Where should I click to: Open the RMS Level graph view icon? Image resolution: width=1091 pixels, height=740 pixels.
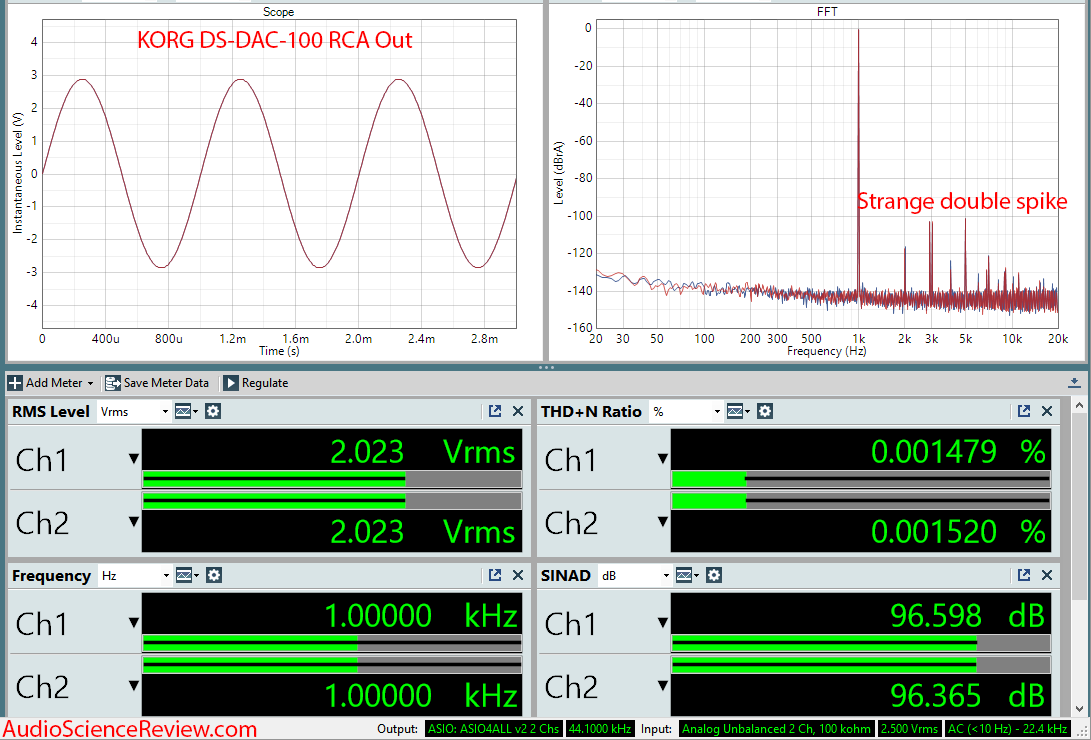click(x=186, y=412)
